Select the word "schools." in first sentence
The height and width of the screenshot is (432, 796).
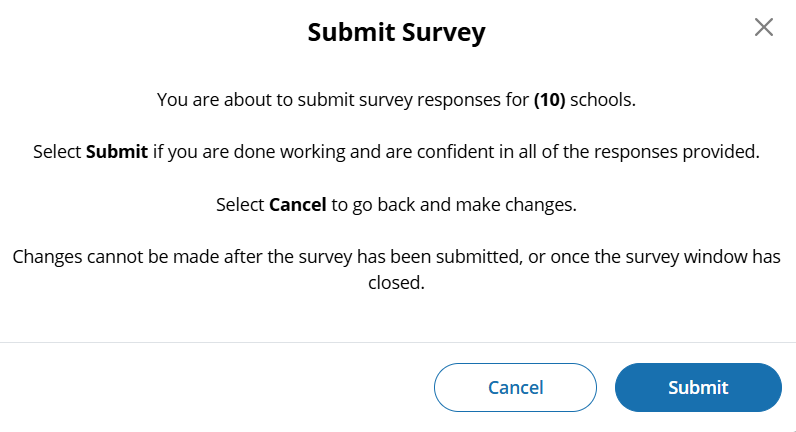tap(603, 100)
